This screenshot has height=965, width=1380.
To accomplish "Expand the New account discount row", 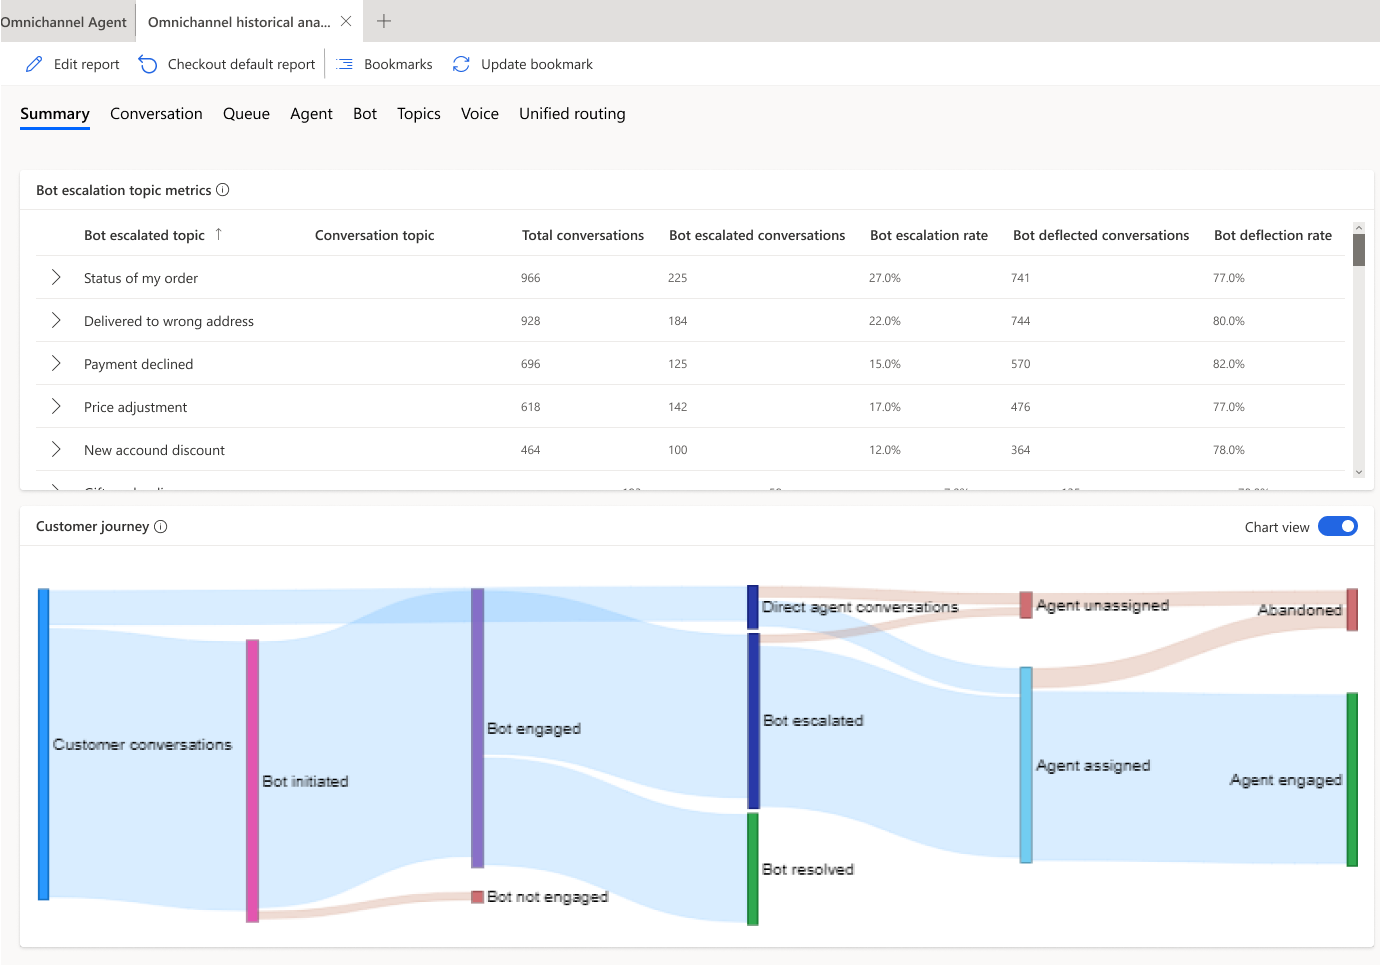I will [56, 449].
